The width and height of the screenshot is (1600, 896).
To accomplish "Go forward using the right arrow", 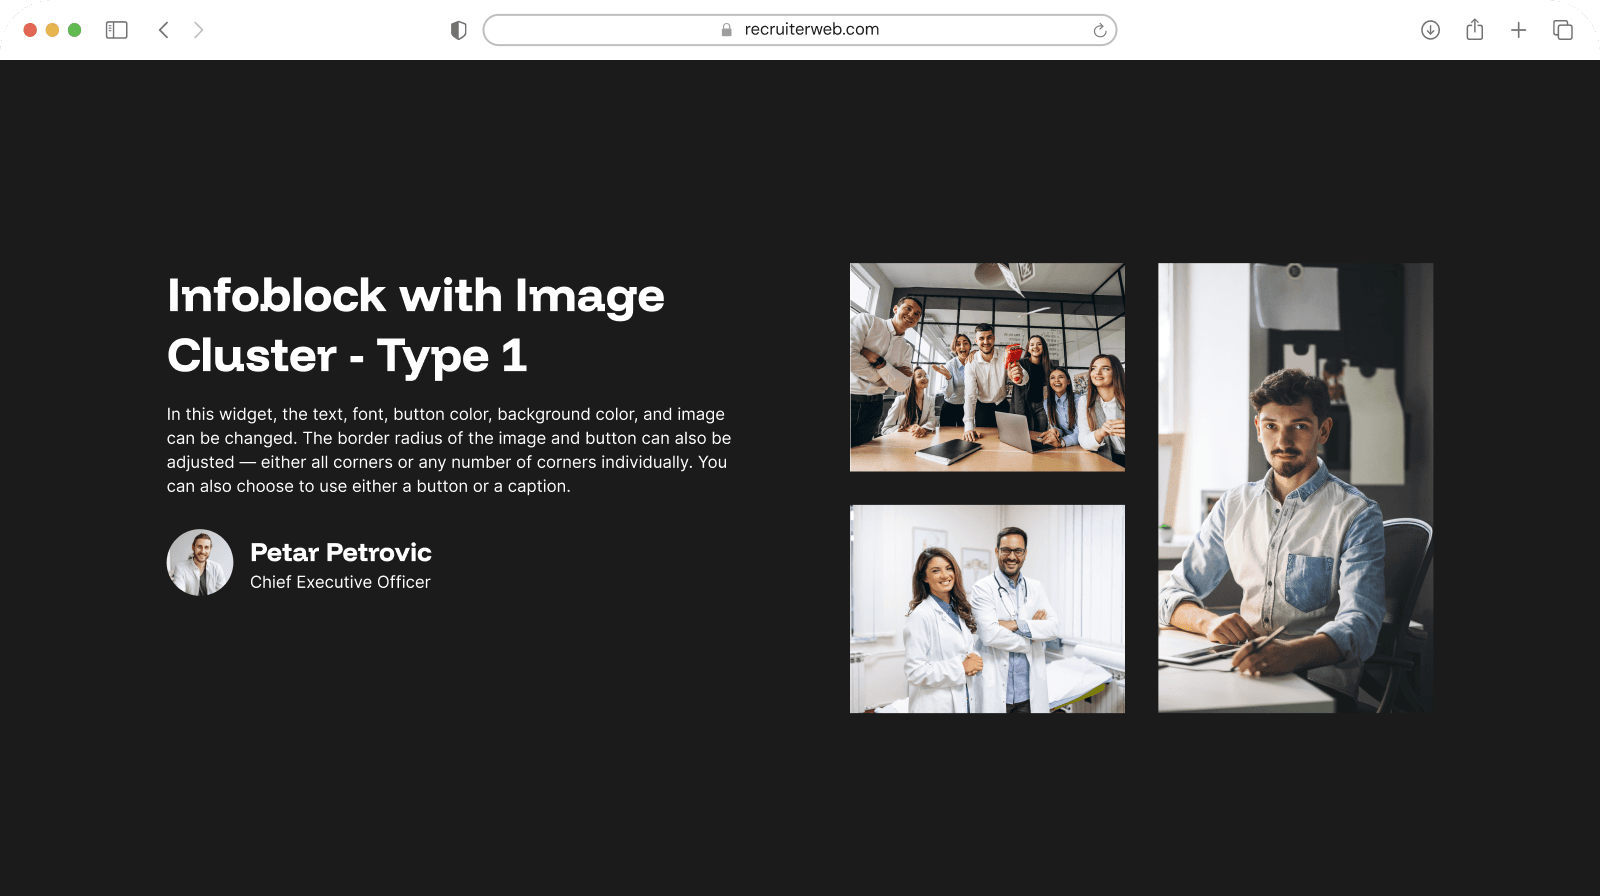I will 198,30.
